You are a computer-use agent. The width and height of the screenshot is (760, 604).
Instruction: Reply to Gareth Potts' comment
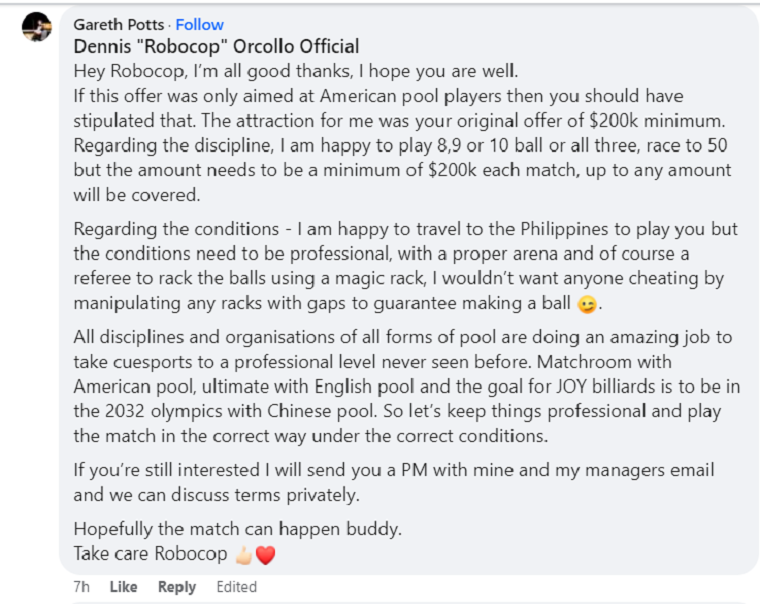(177, 587)
